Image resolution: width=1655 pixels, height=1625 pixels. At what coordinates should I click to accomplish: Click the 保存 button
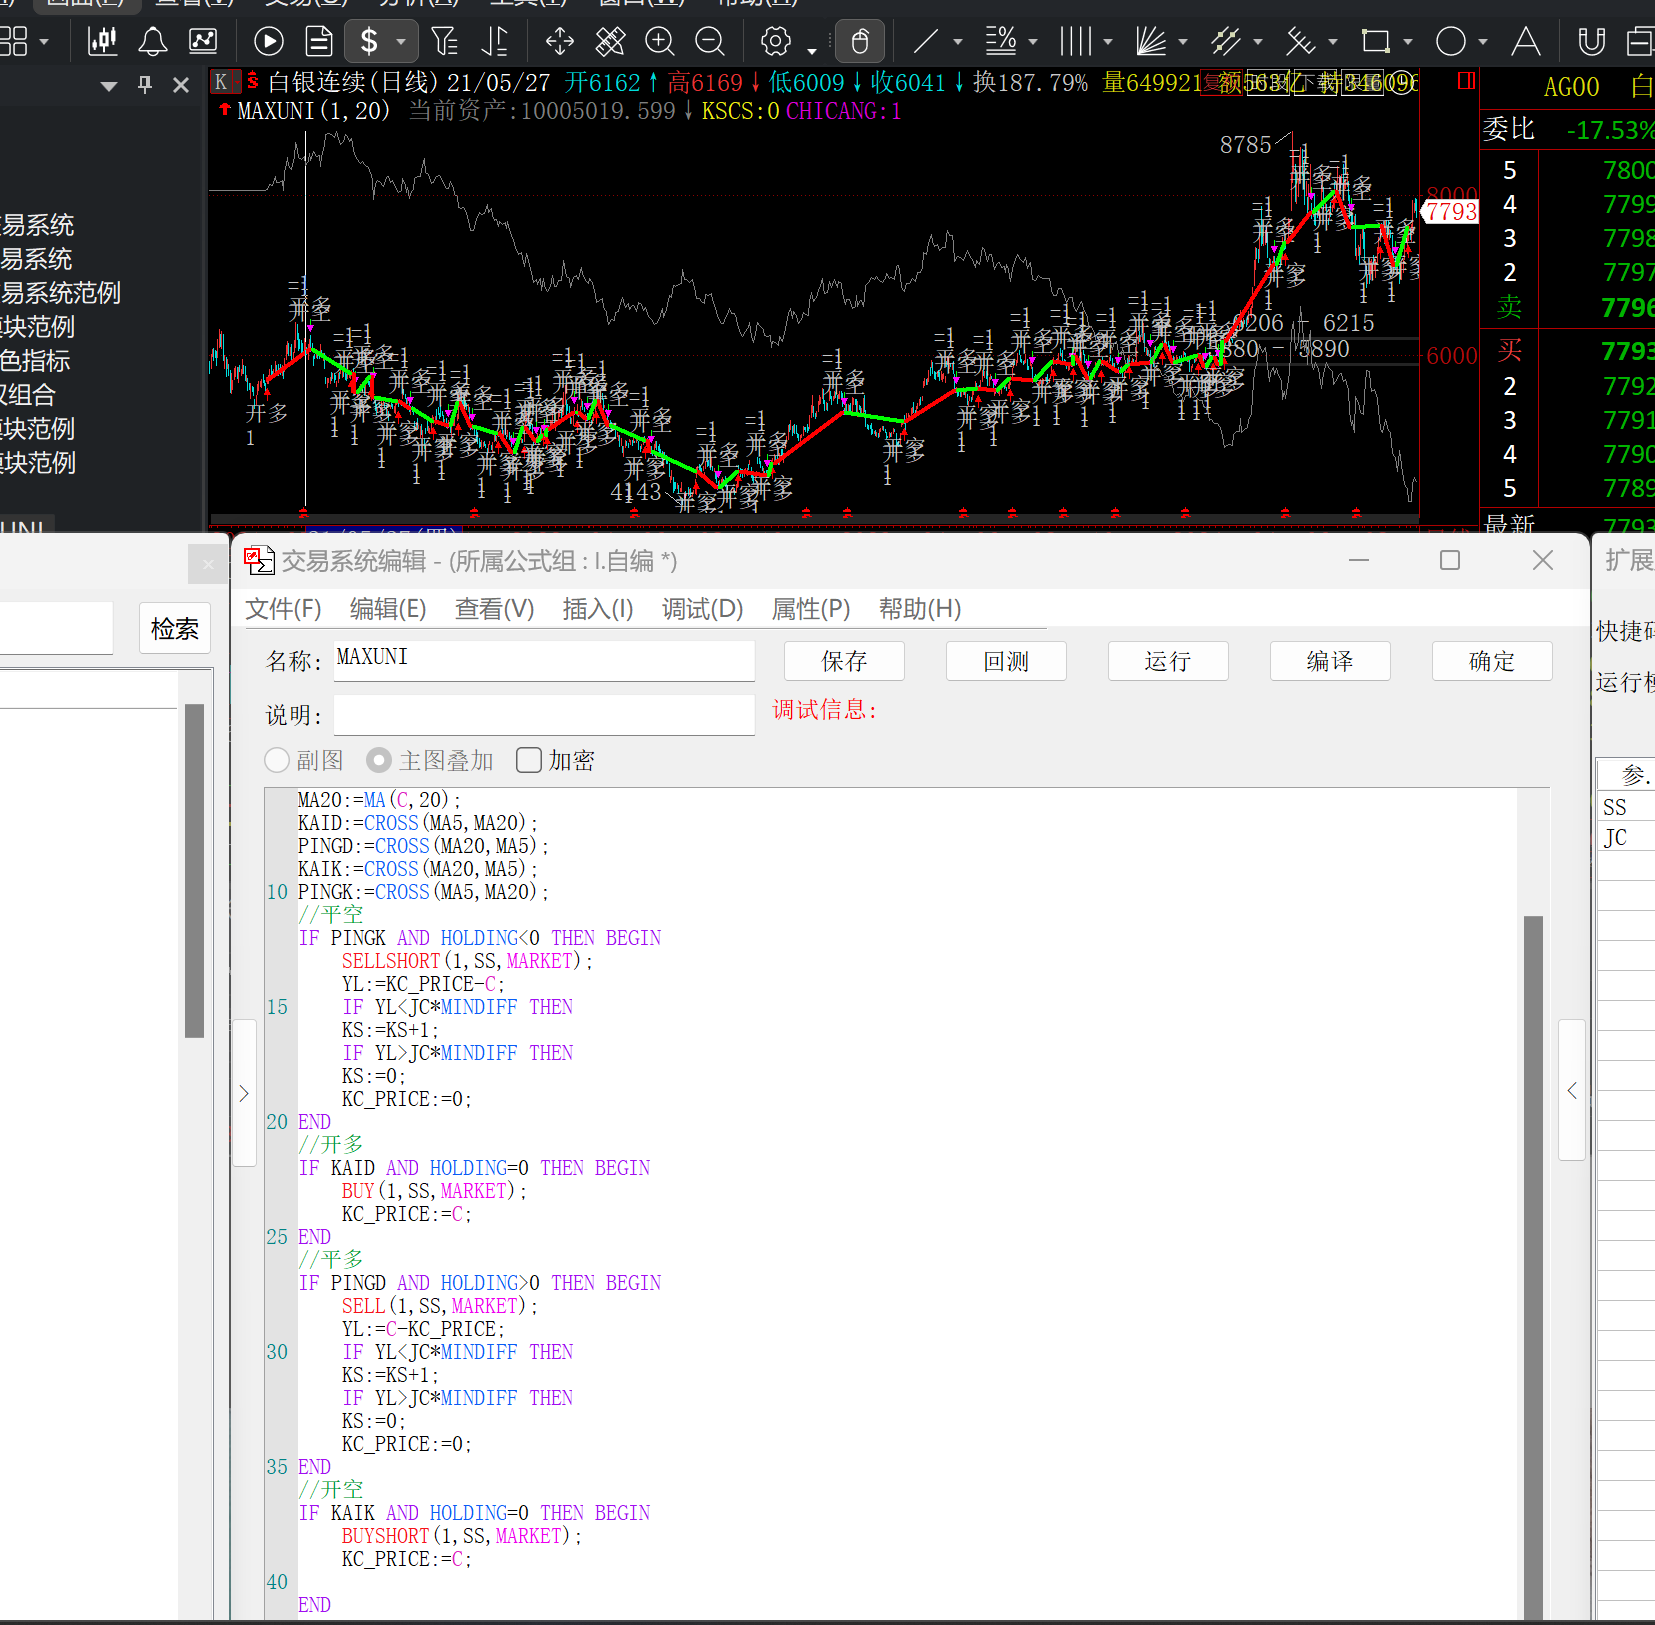(844, 661)
